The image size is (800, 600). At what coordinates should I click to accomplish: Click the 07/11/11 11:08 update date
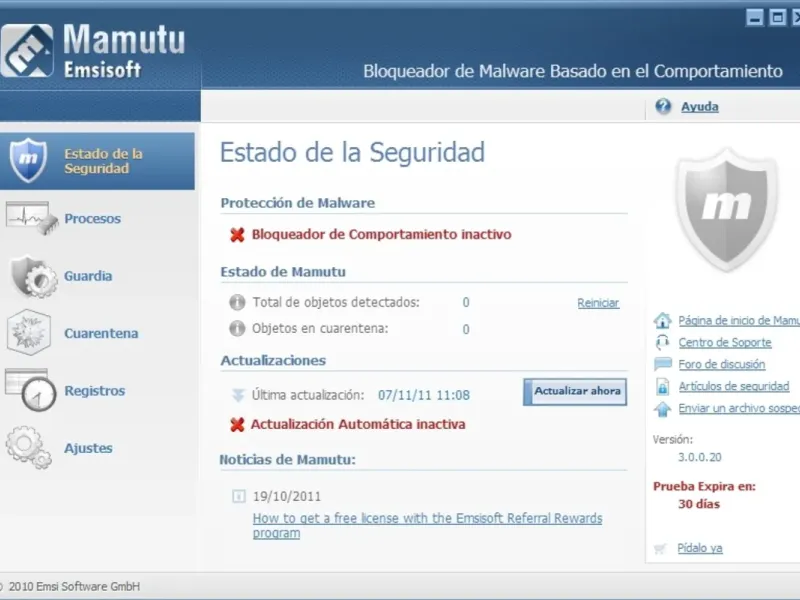point(423,395)
